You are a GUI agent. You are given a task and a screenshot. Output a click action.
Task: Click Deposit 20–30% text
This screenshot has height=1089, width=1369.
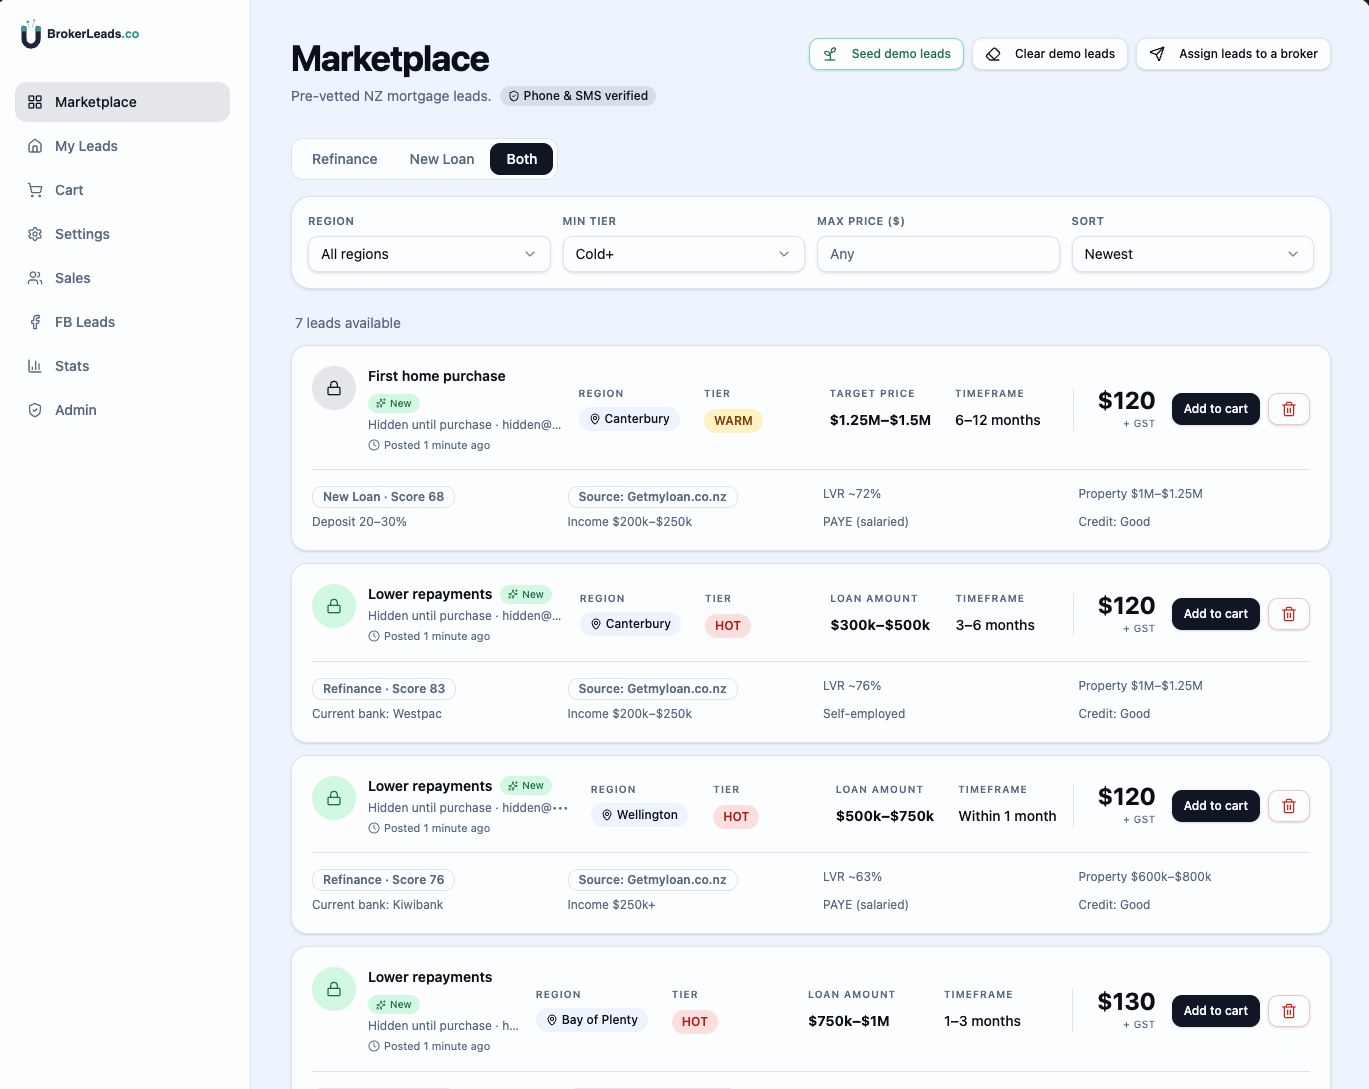click(x=359, y=522)
